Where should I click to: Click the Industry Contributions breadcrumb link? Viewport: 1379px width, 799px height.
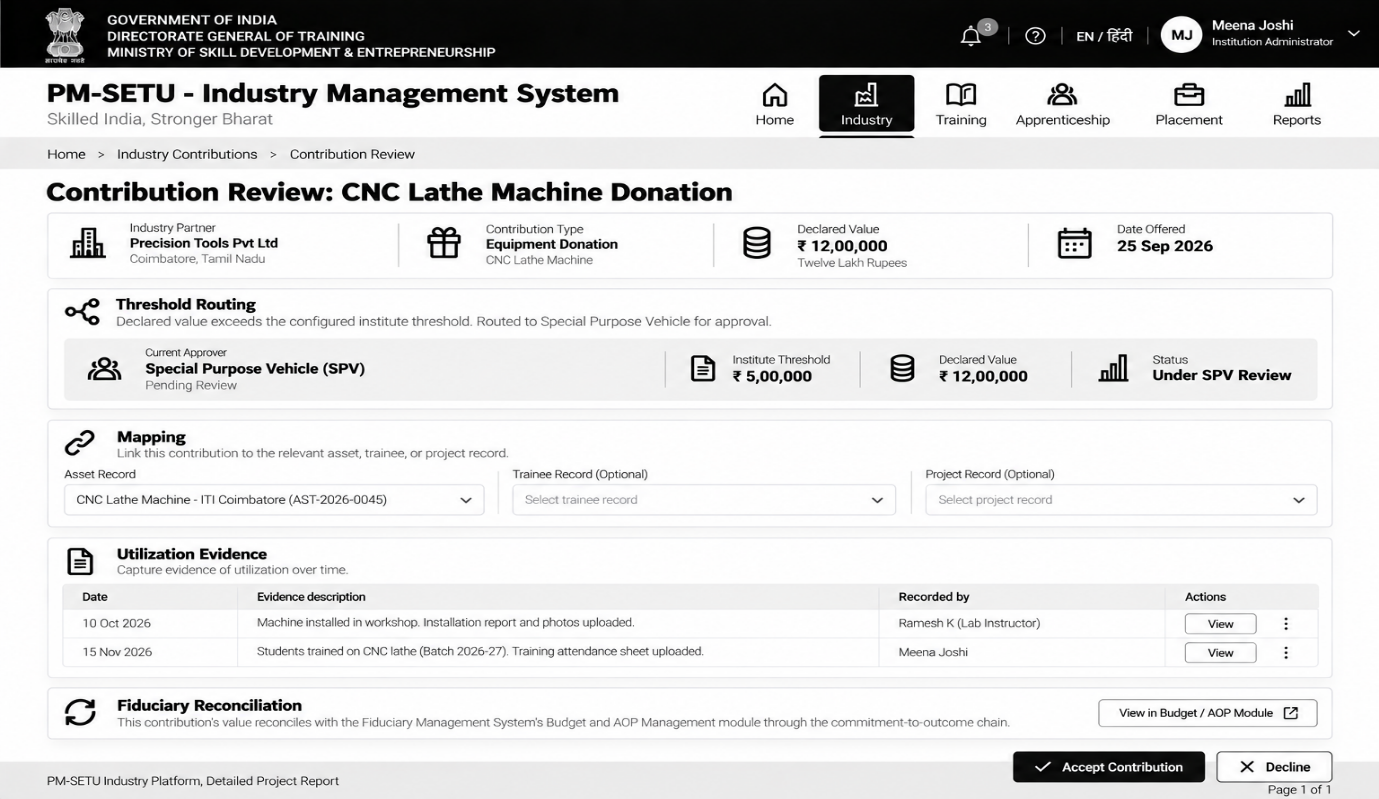tap(187, 154)
